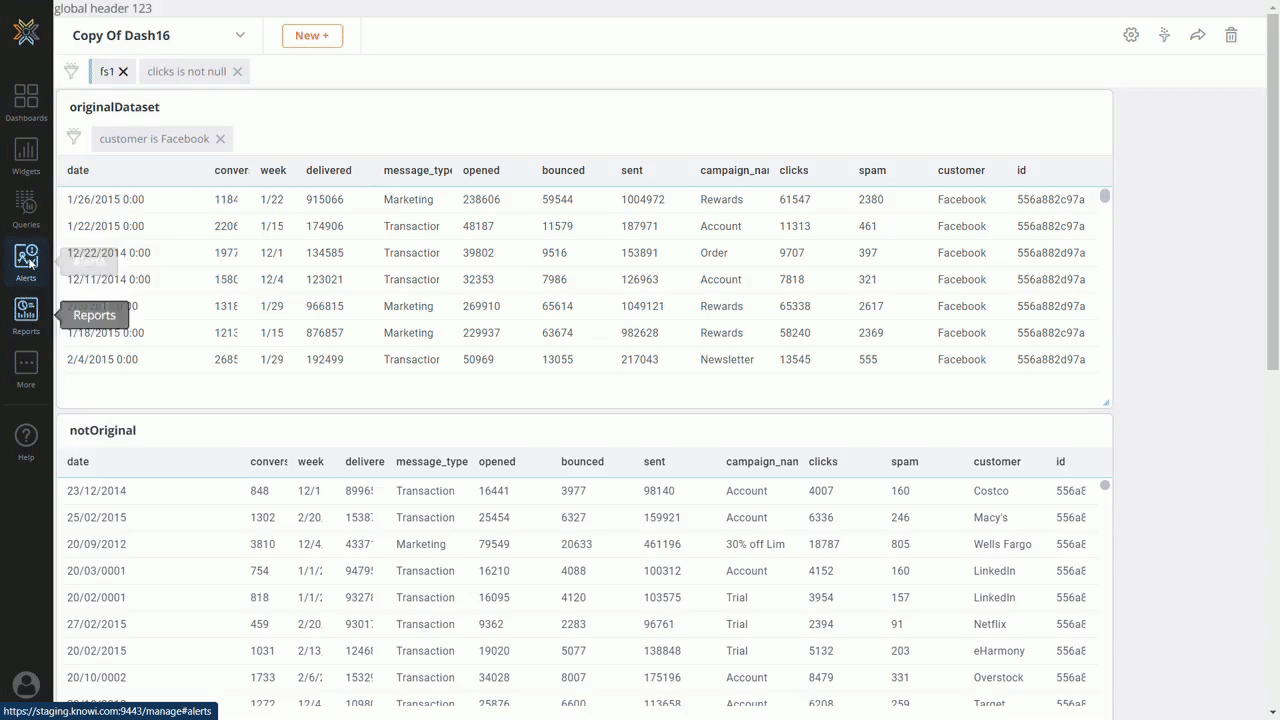This screenshot has width=1280, height=720.
Task: Open Queries in the sidebar
Action: click(x=26, y=210)
